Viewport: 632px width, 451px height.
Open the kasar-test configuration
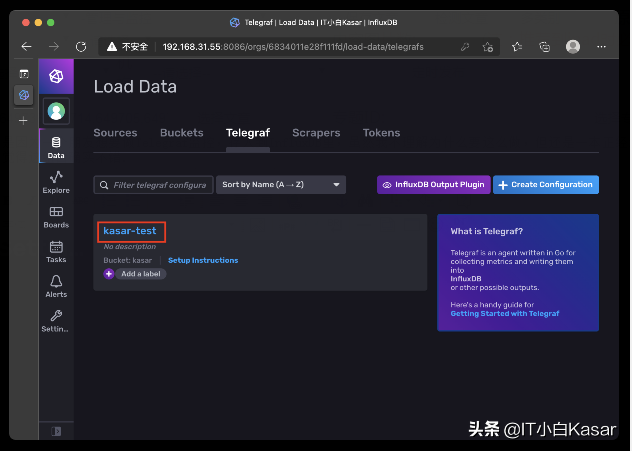[130, 231]
